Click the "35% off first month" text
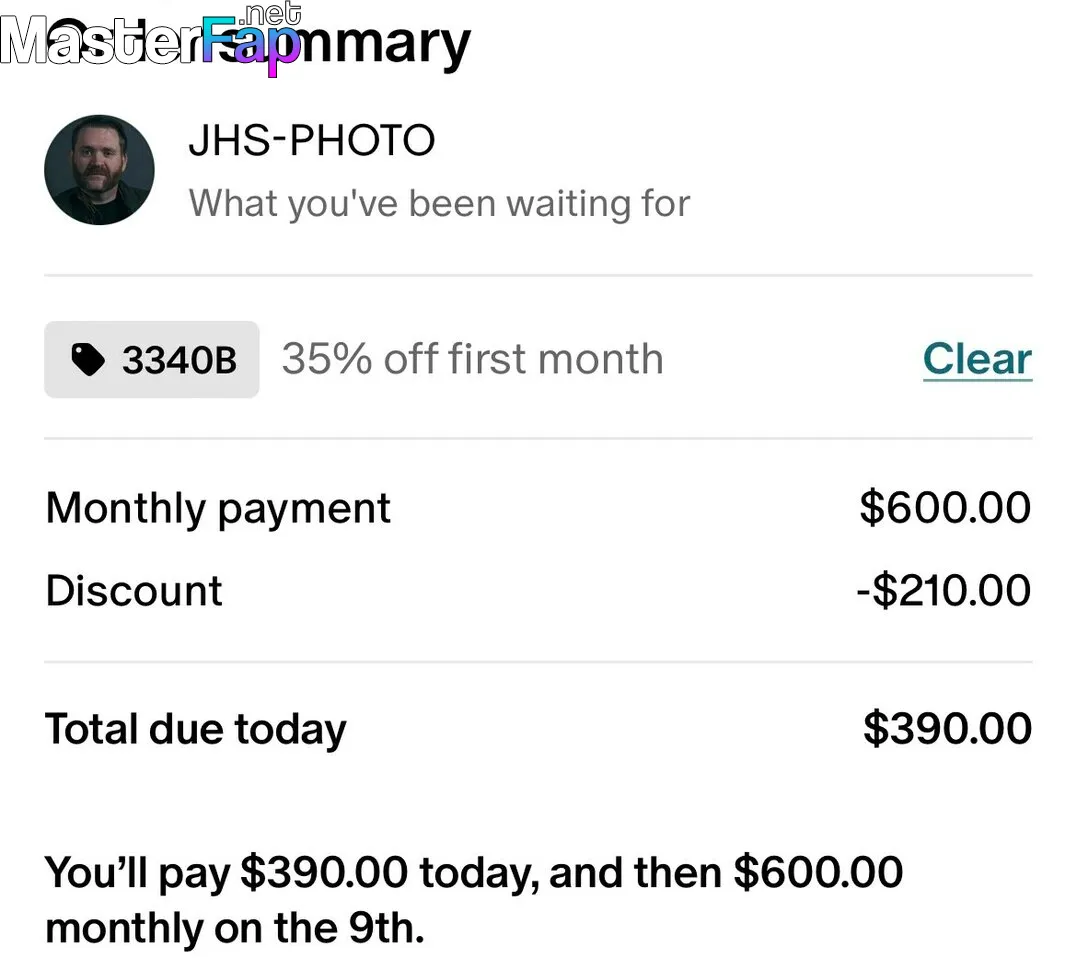Screen dimensions: 1077x960 pos(472,359)
